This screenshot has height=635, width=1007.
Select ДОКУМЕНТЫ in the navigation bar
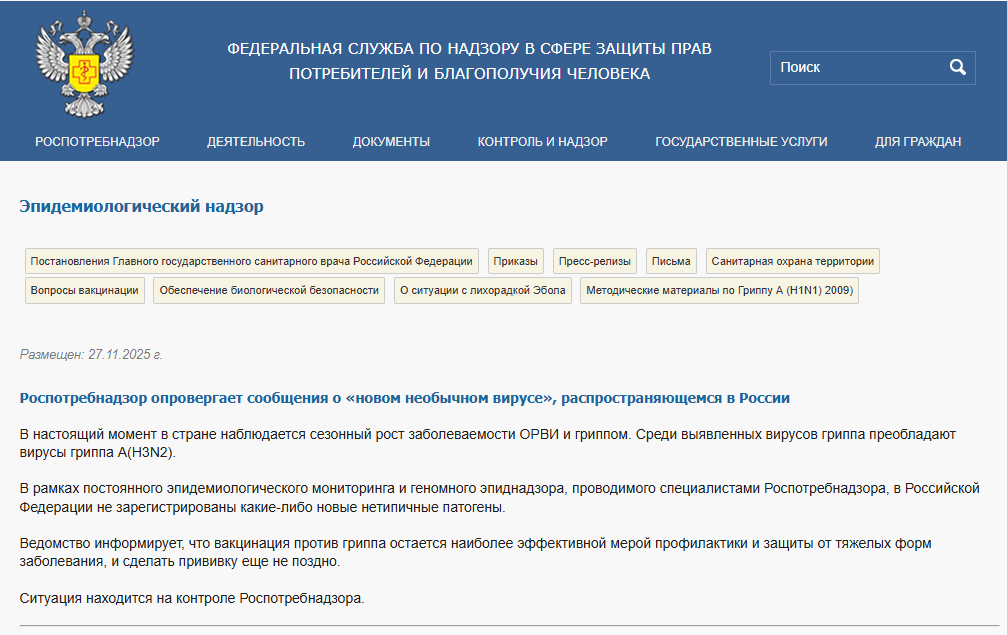(x=391, y=142)
